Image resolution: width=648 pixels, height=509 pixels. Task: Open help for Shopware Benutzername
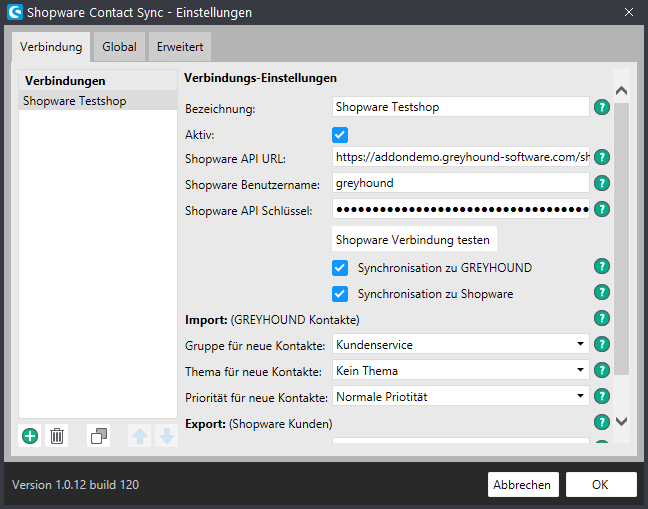click(x=602, y=183)
